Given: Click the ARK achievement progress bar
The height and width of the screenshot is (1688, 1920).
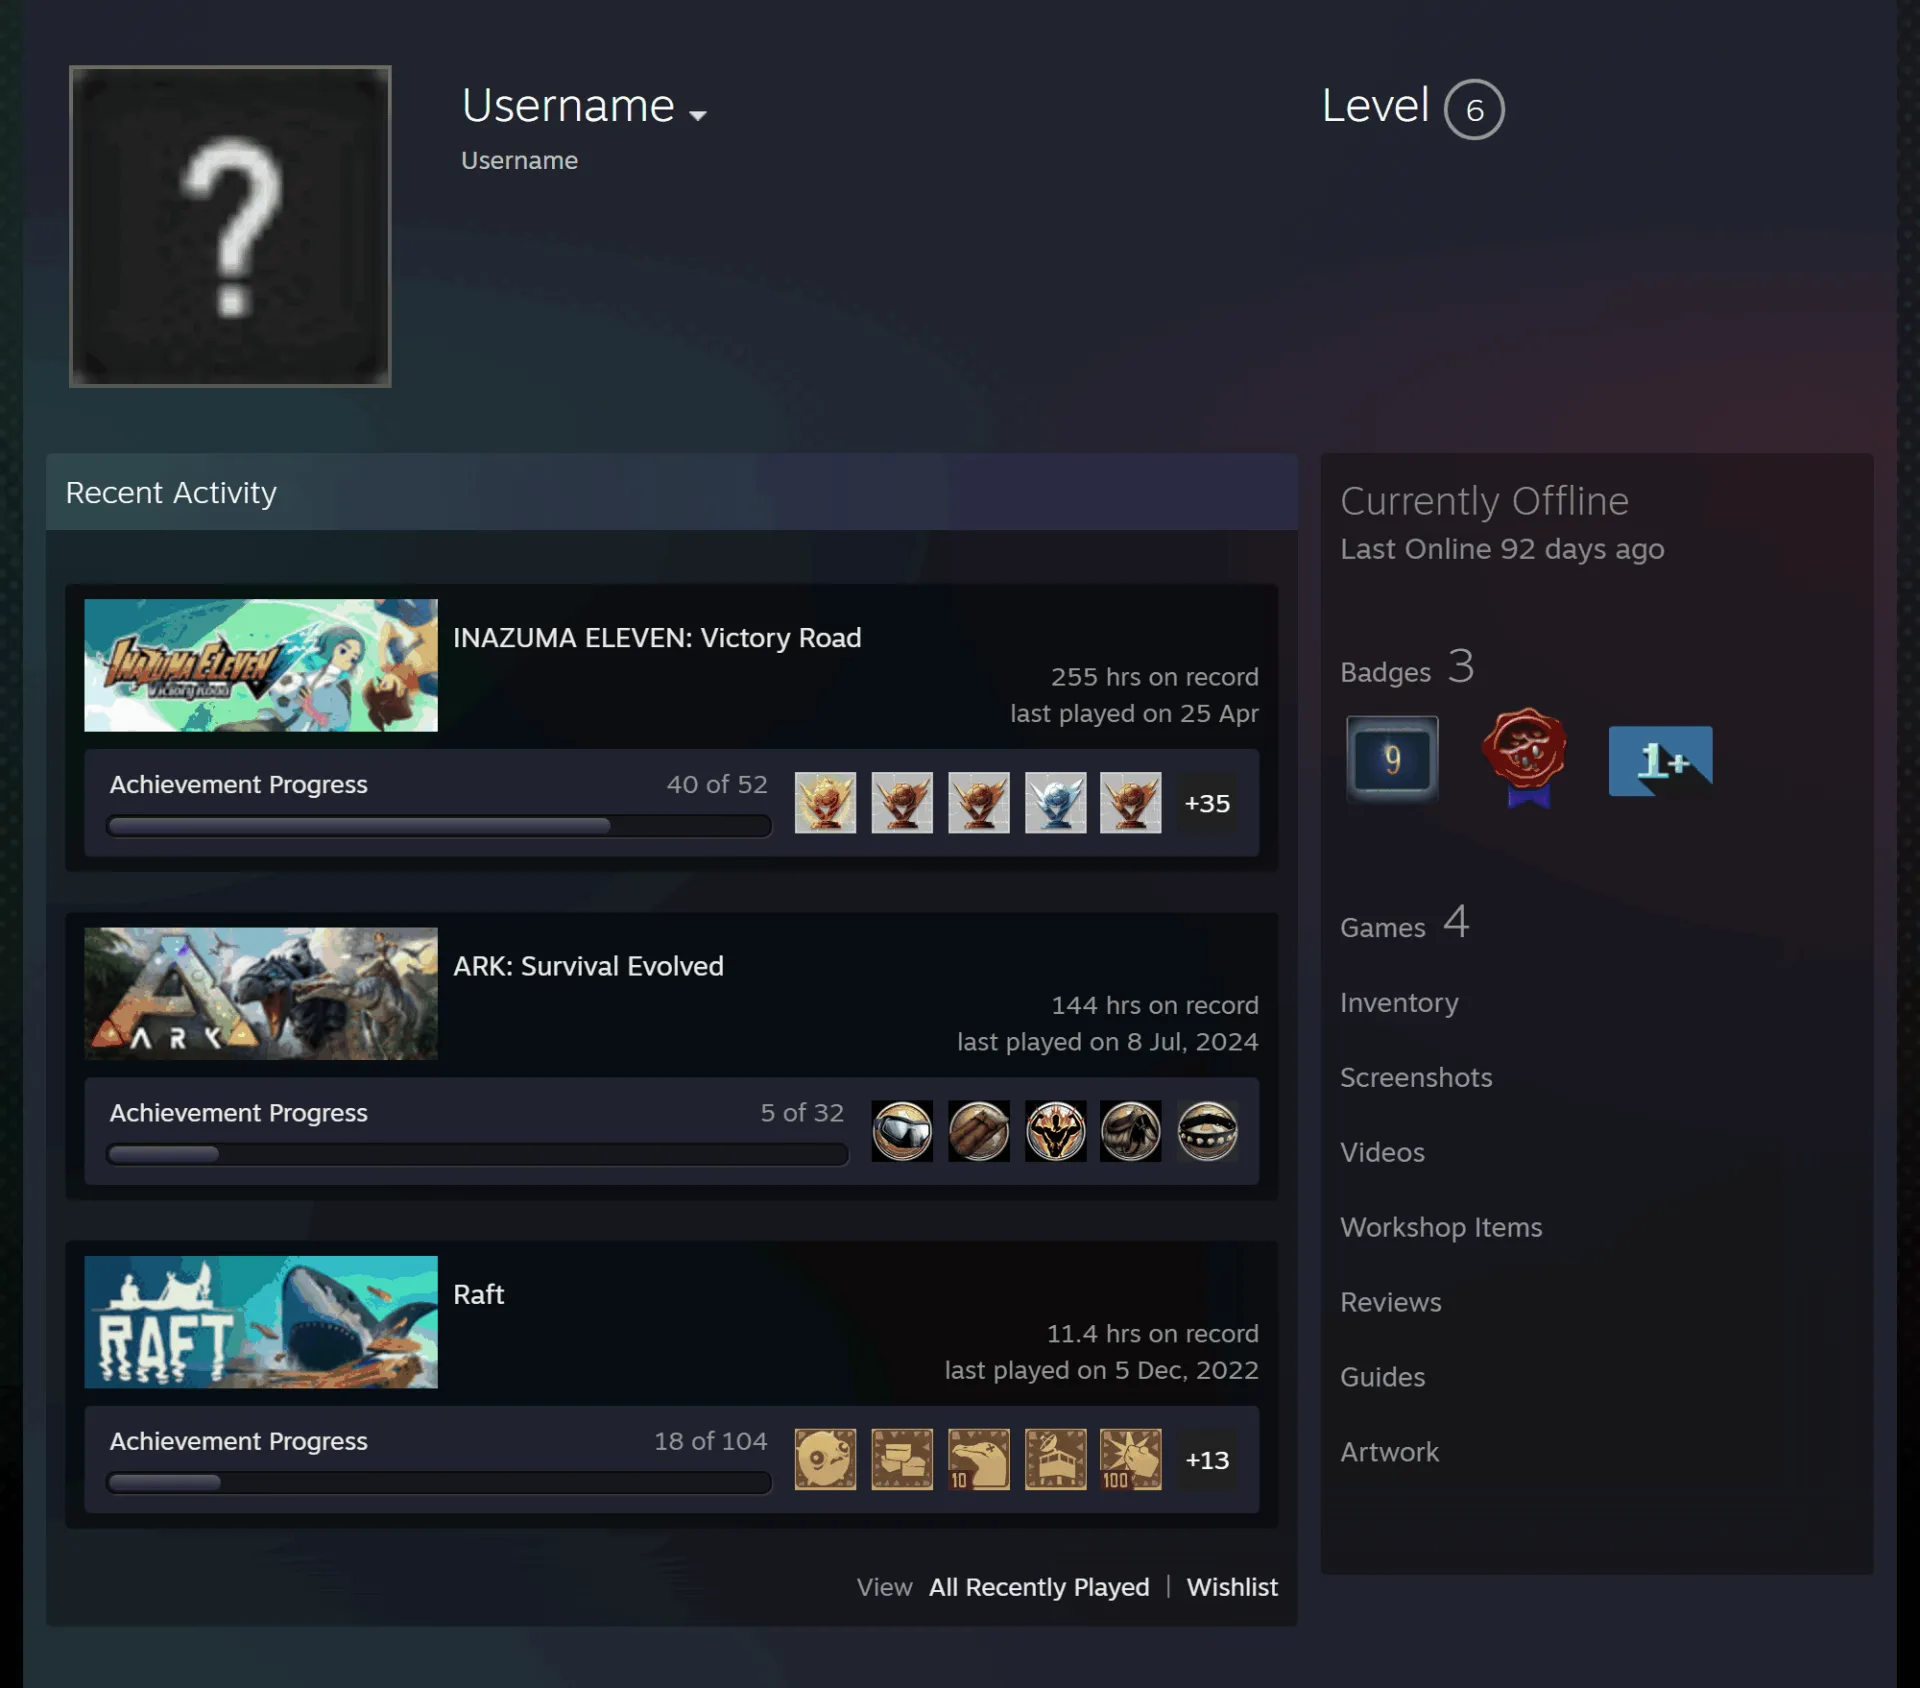Looking at the screenshot, I should coord(477,1154).
